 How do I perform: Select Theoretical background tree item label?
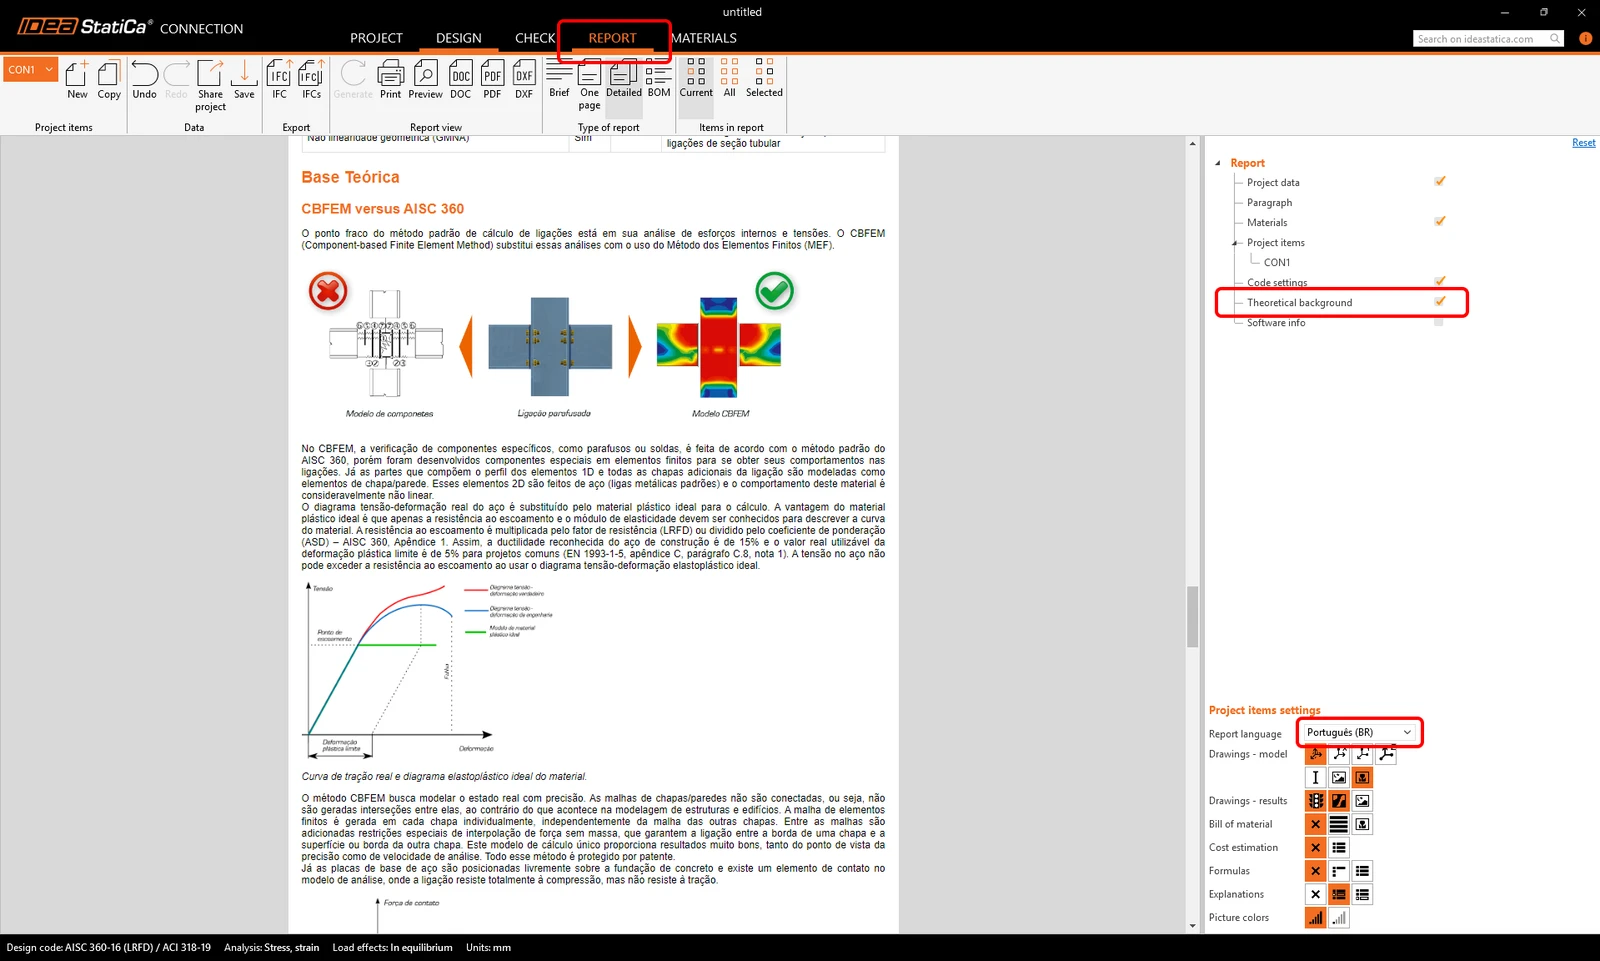1299,303
